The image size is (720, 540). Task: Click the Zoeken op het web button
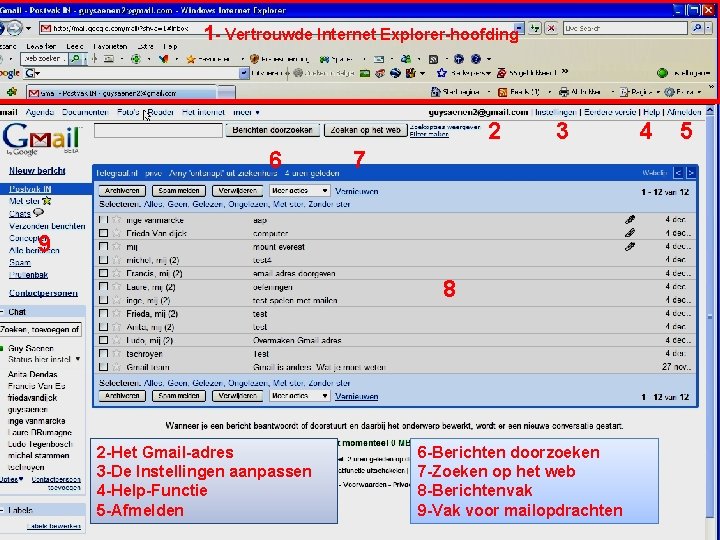pos(366,130)
